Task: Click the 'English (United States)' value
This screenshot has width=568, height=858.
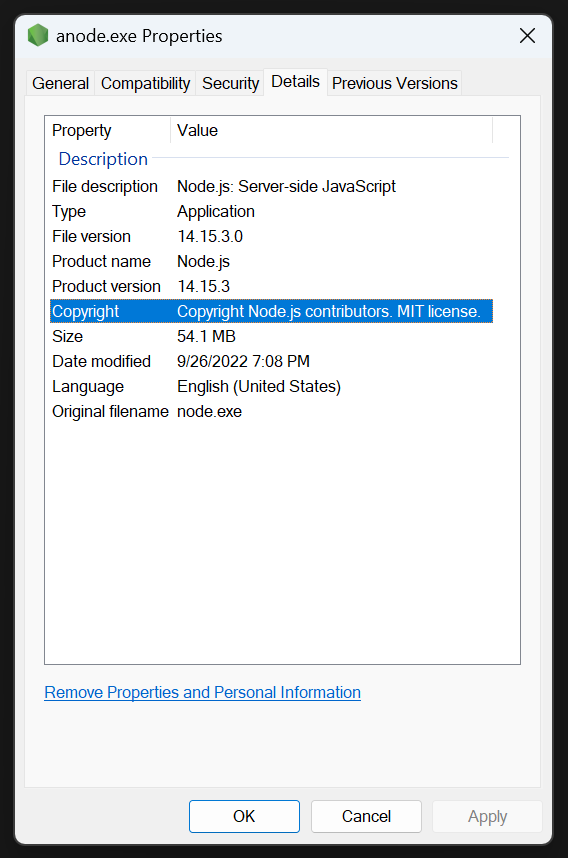Action: point(259,386)
